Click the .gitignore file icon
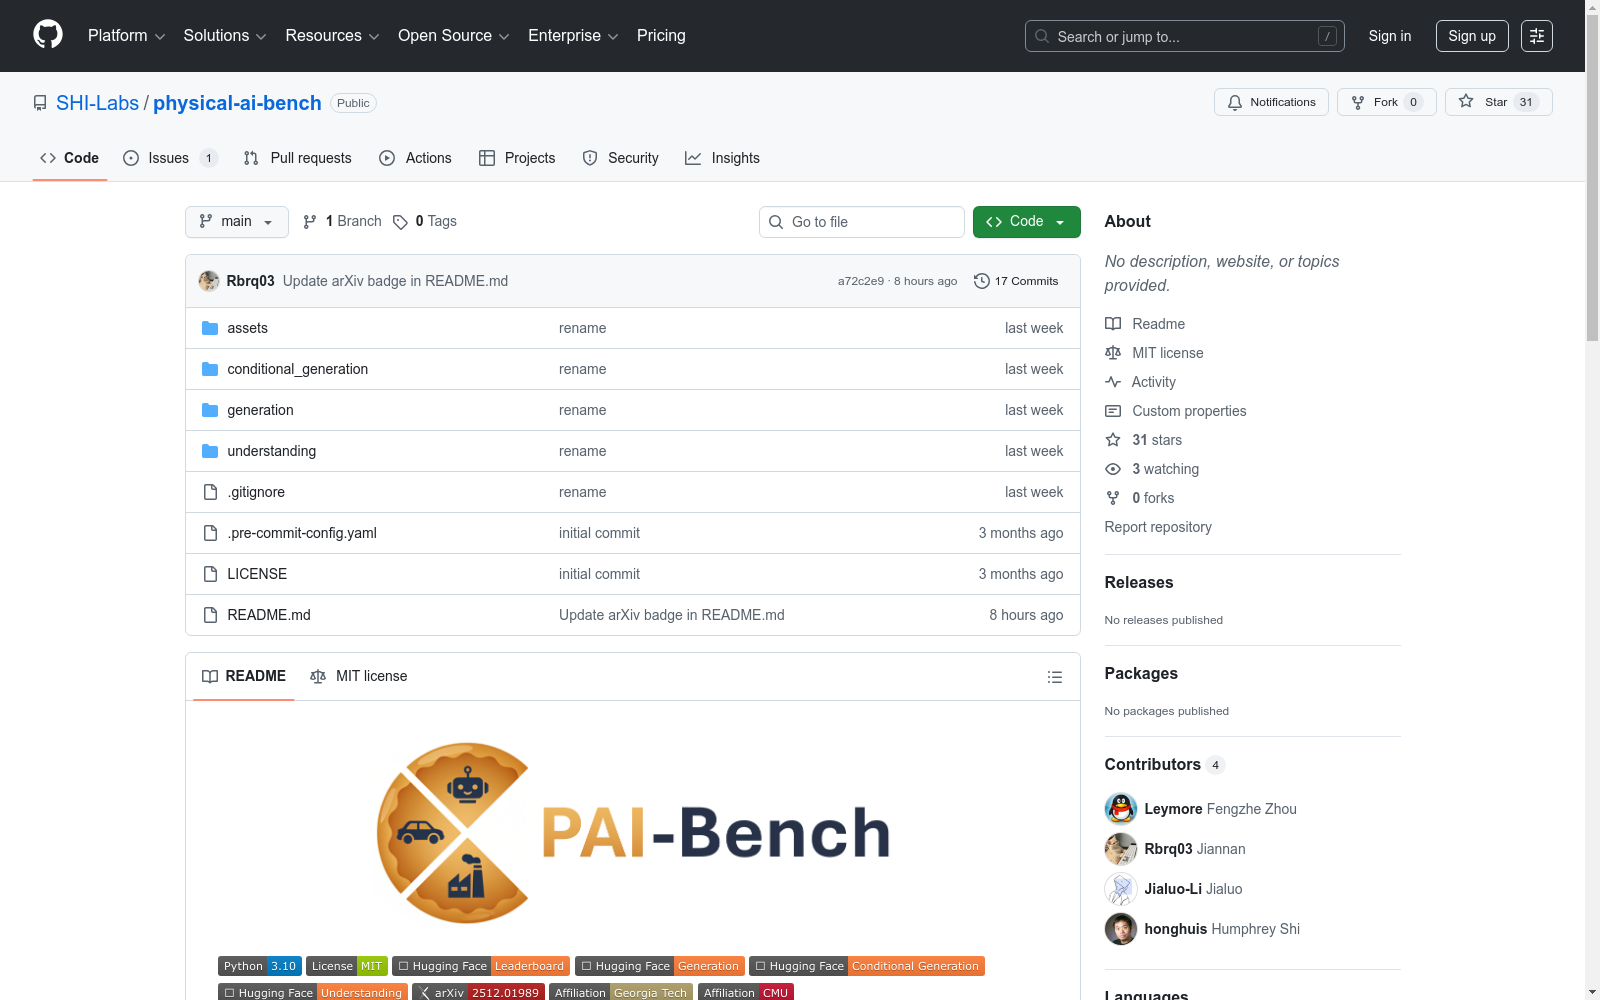The image size is (1600, 1000). pyautogui.click(x=210, y=492)
